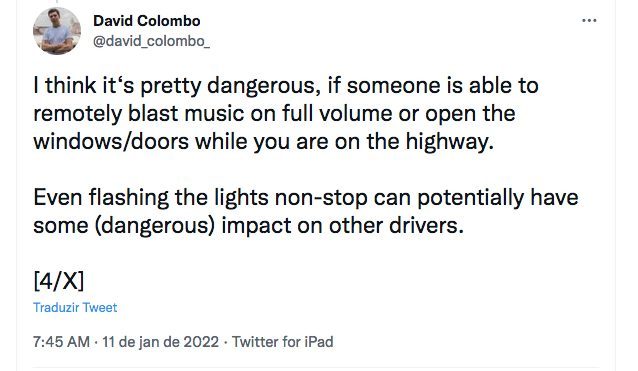Click the phrase "remotely blast music" in the tweet
638x371 pixels.
tap(138, 113)
